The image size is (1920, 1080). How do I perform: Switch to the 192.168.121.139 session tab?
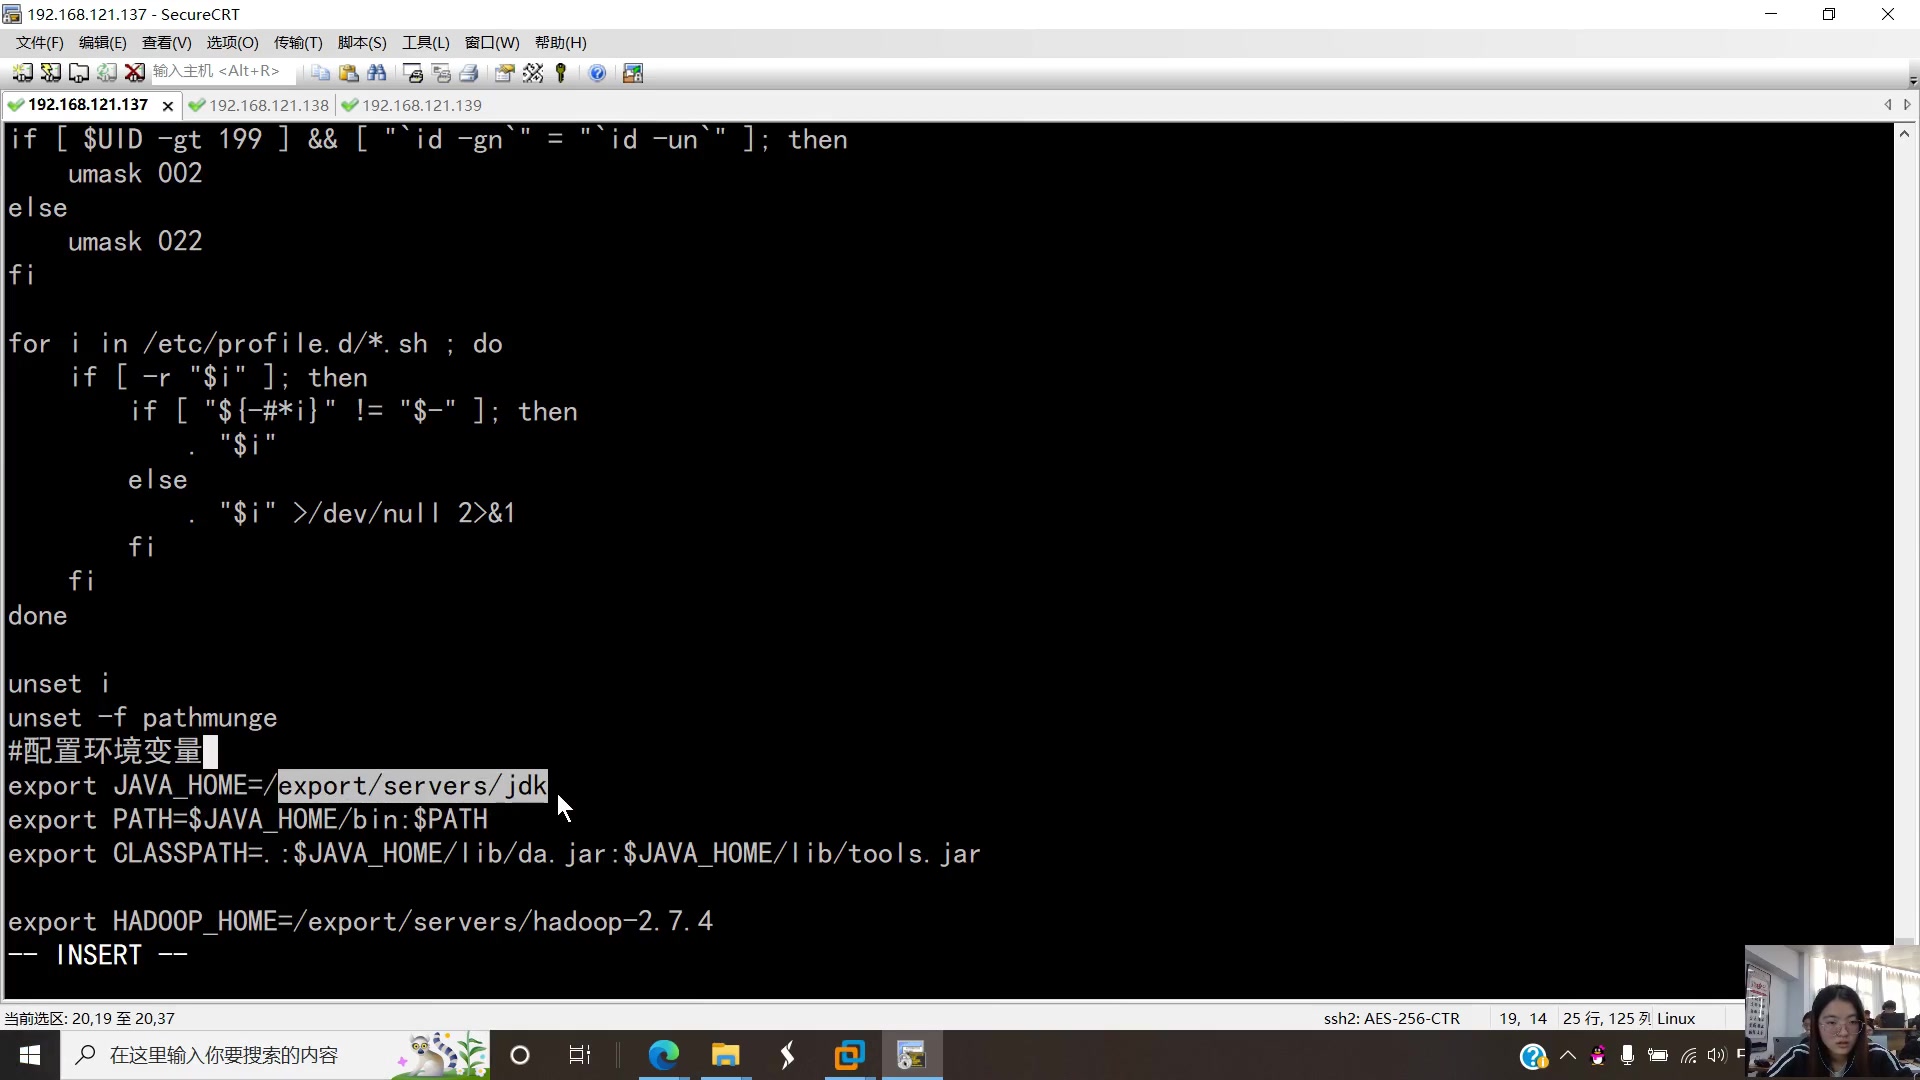pyautogui.click(x=420, y=105)
